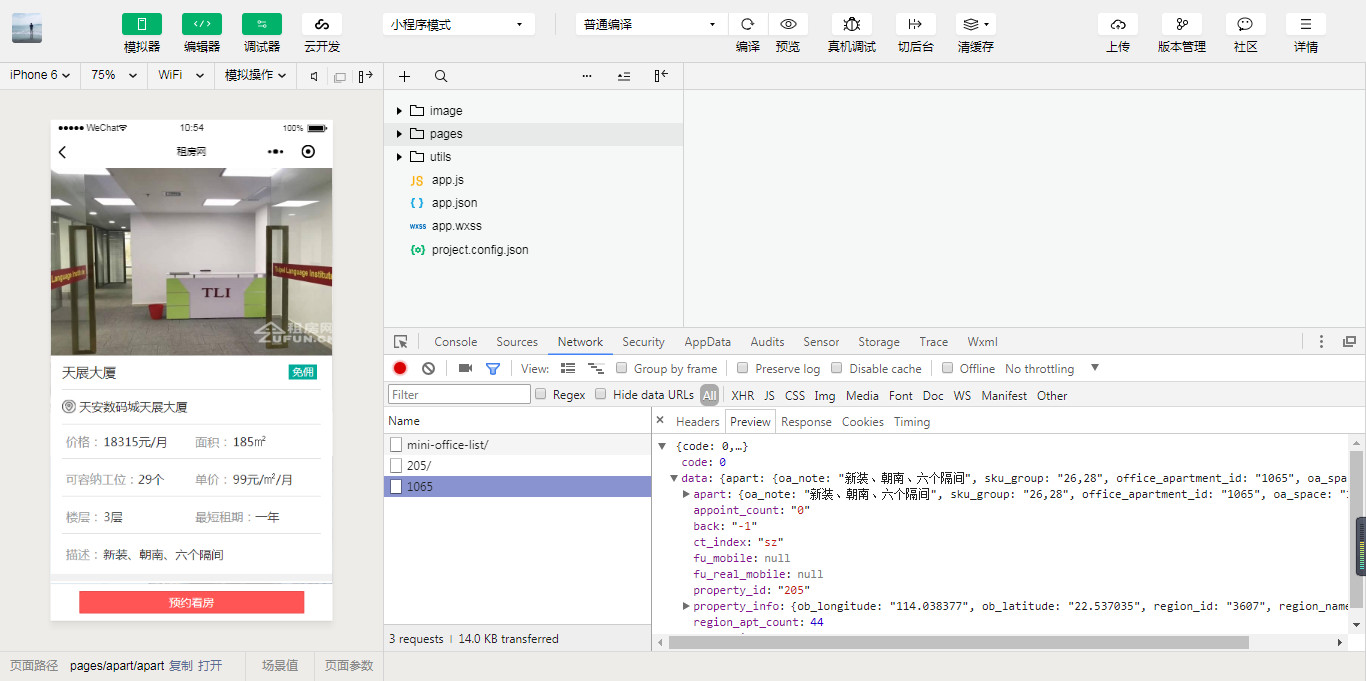The width and height of the screenshot is (1366, 681).
Task: Expand the utils folder
Action: tap(400, 157)
